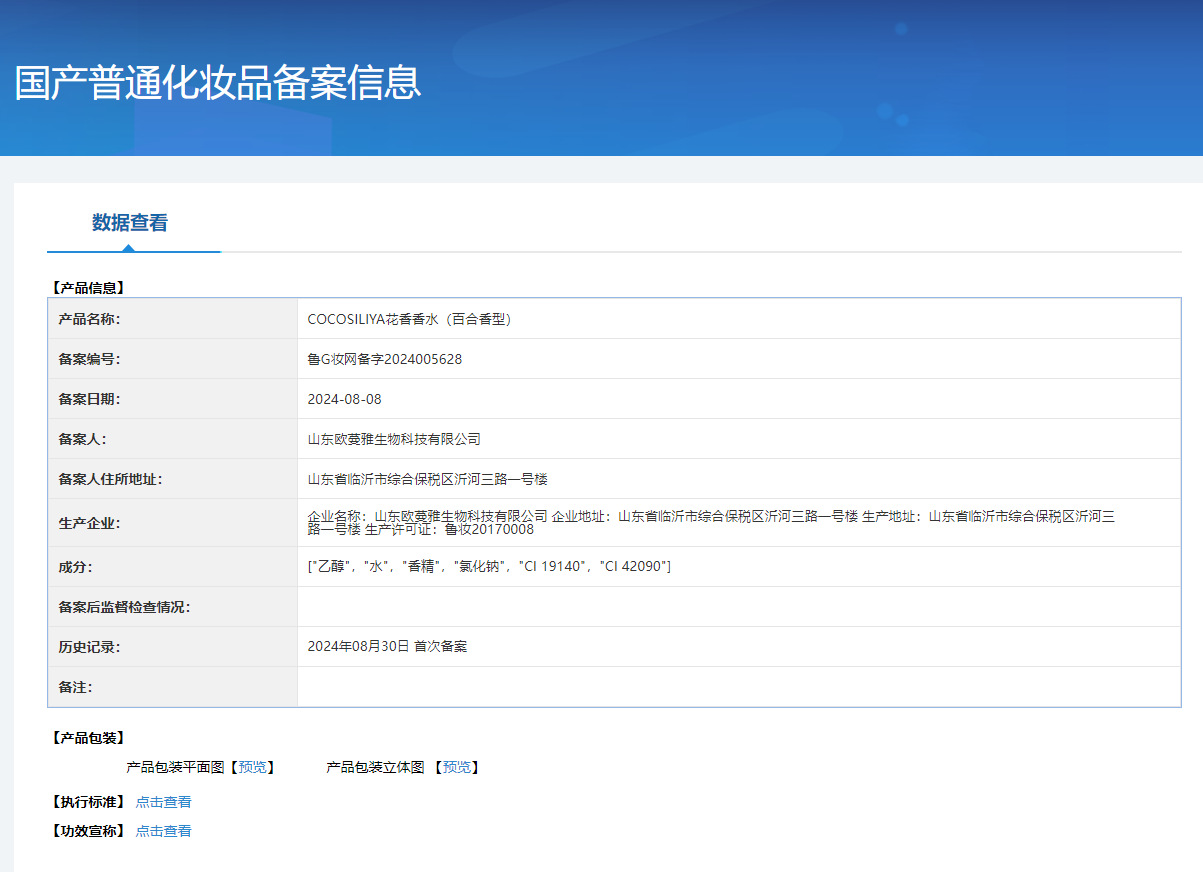Click the address value in 备案人住所地址 row
Screen dimensions: 1203x872
point(427,479)
